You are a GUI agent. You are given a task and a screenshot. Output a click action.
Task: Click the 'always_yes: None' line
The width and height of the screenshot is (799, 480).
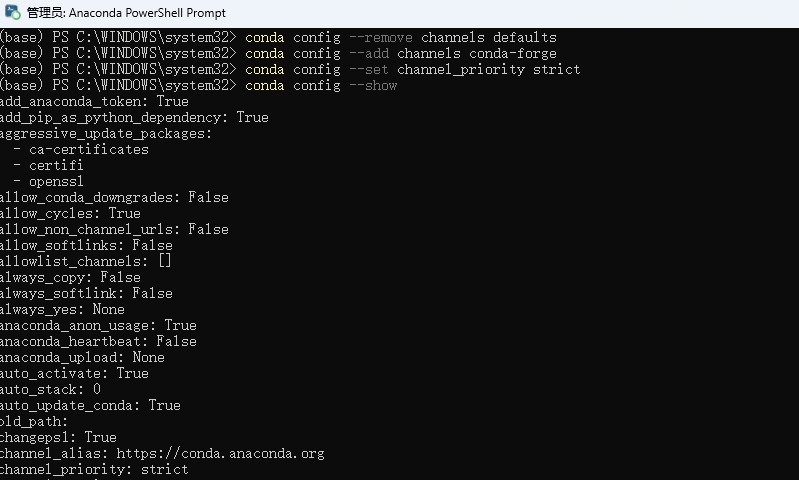coord(62,309)
